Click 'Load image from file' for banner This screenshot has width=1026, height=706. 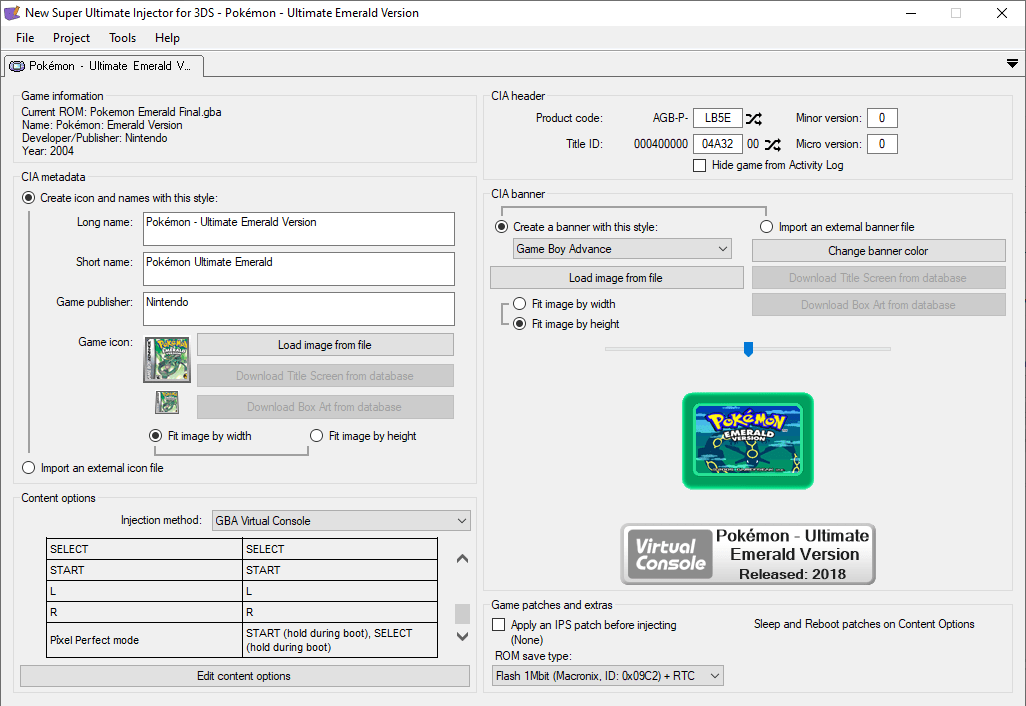coord(616,278)
